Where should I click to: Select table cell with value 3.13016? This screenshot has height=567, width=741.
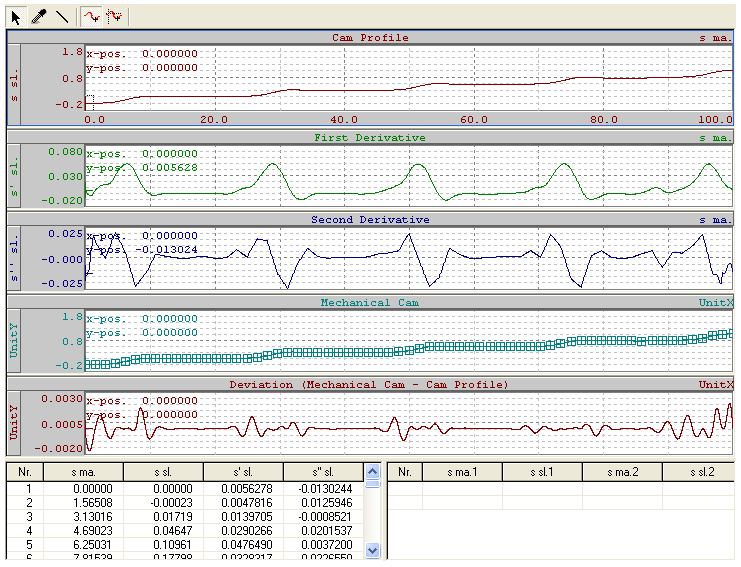click(83, 517)
